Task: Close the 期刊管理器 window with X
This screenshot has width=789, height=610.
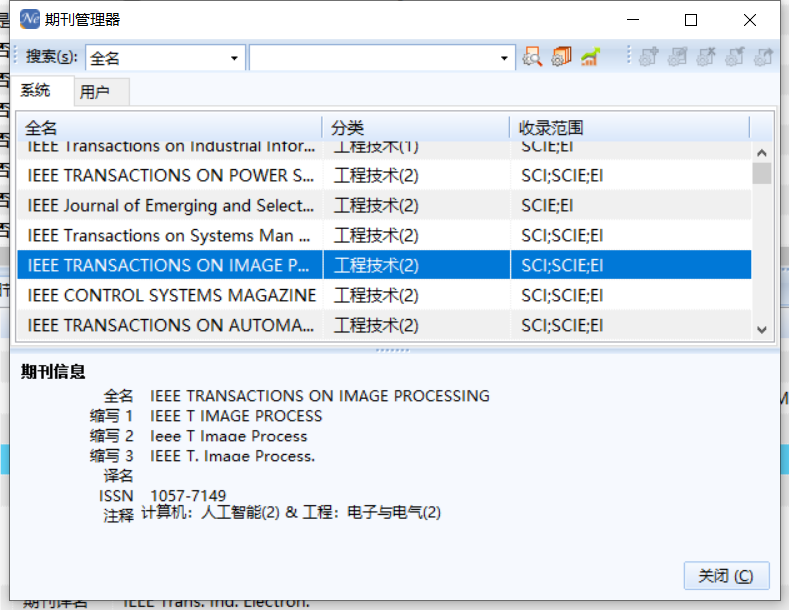Action: [x=750, y=20]
